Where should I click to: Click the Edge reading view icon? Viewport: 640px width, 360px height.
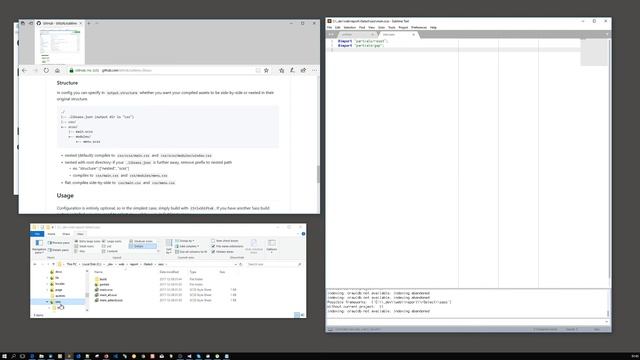click(258, 70)
